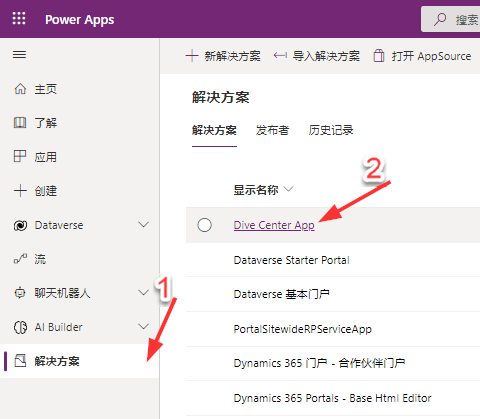The height and width of the screenshot is (419, 480).
Task: Click the apps grid icon beside 应用
Action: tap(20, 156)
